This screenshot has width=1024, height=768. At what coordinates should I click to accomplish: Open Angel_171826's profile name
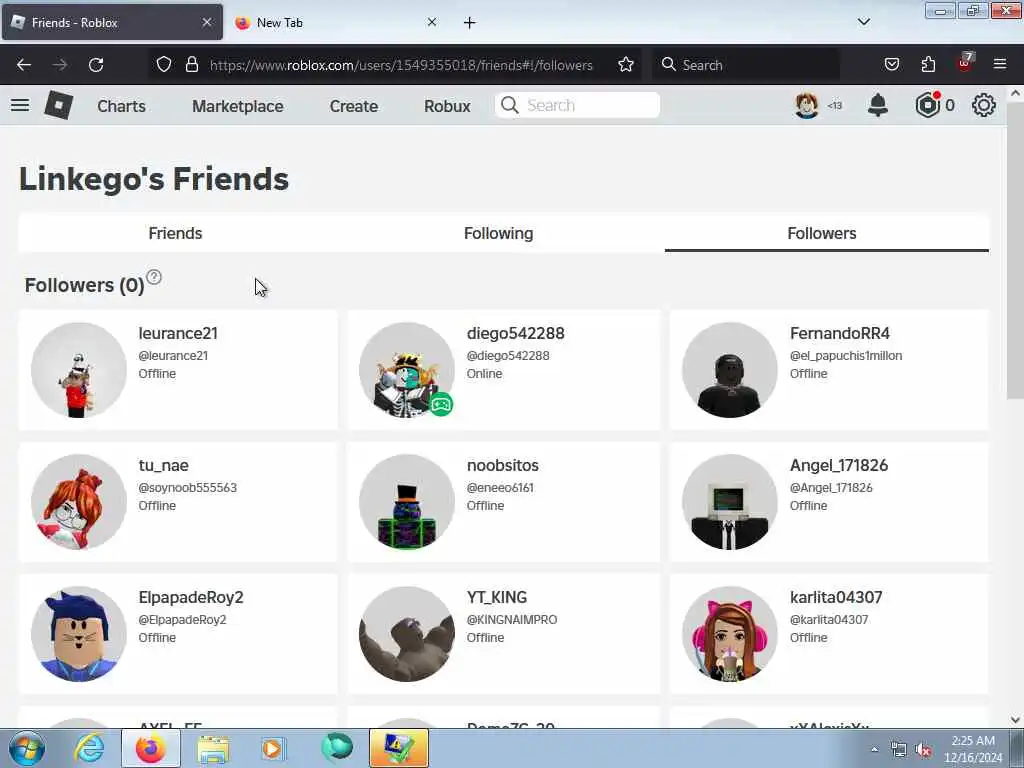[839, 465]
